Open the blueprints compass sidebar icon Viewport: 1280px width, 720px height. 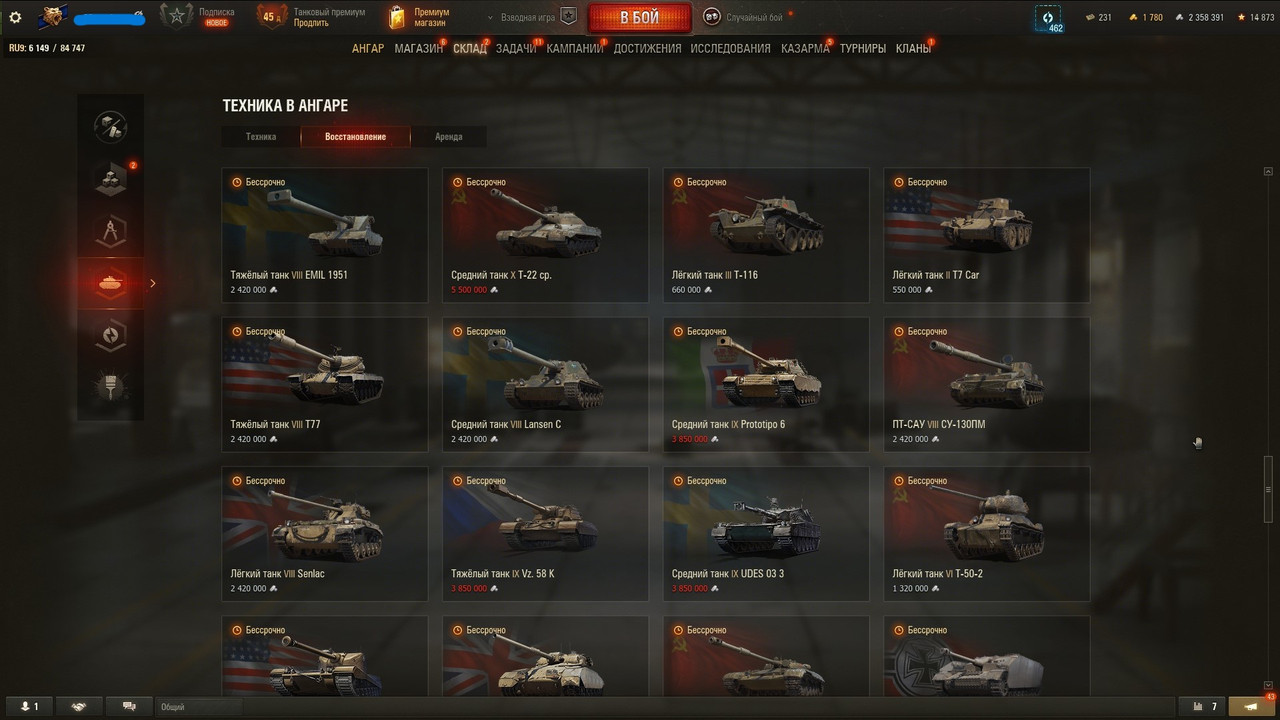111,232
